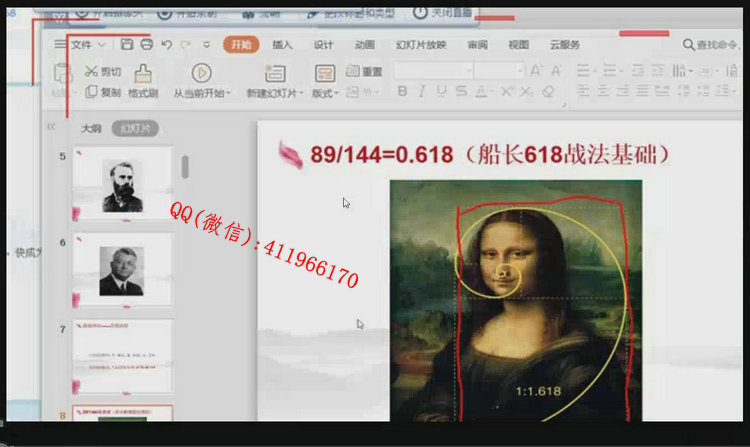This screenshot has width=750, height=447.
Task: Toggle superscript formatting
Action: coord(506,91)
